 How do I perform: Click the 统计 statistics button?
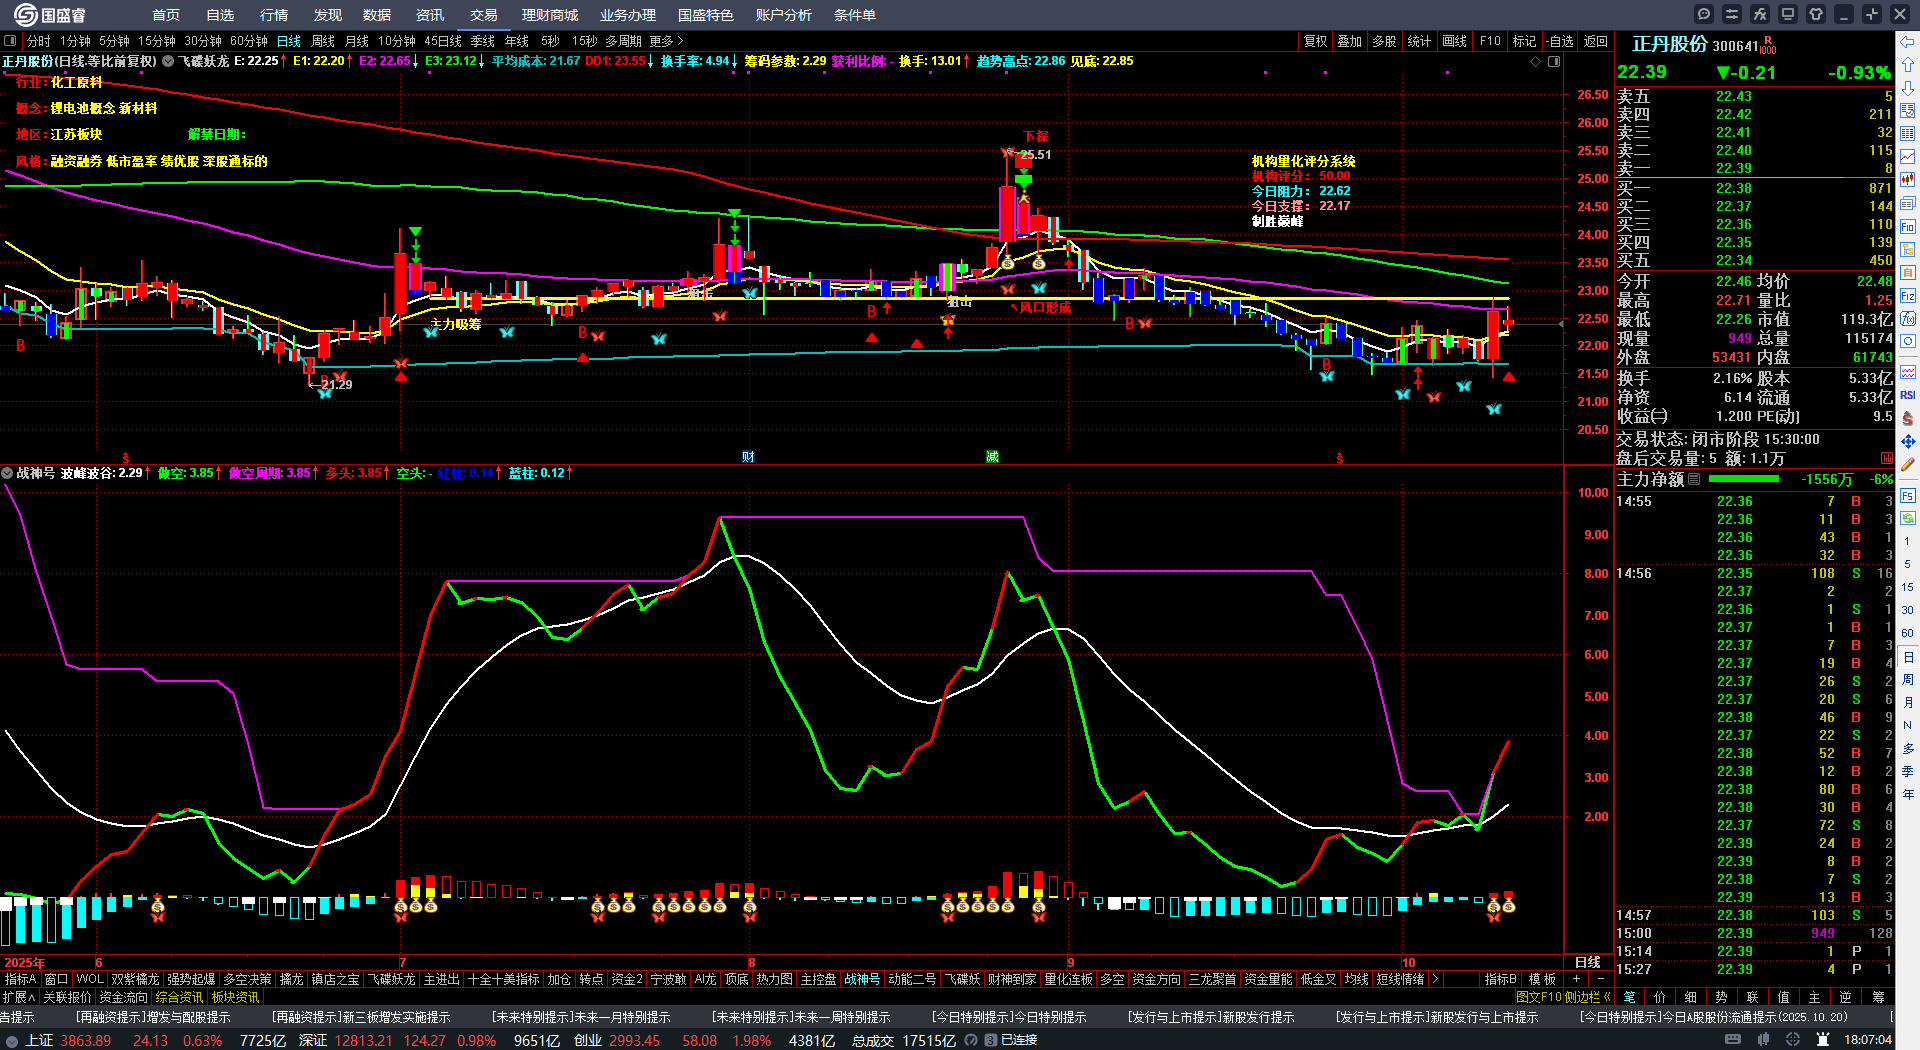(1419, 41)
